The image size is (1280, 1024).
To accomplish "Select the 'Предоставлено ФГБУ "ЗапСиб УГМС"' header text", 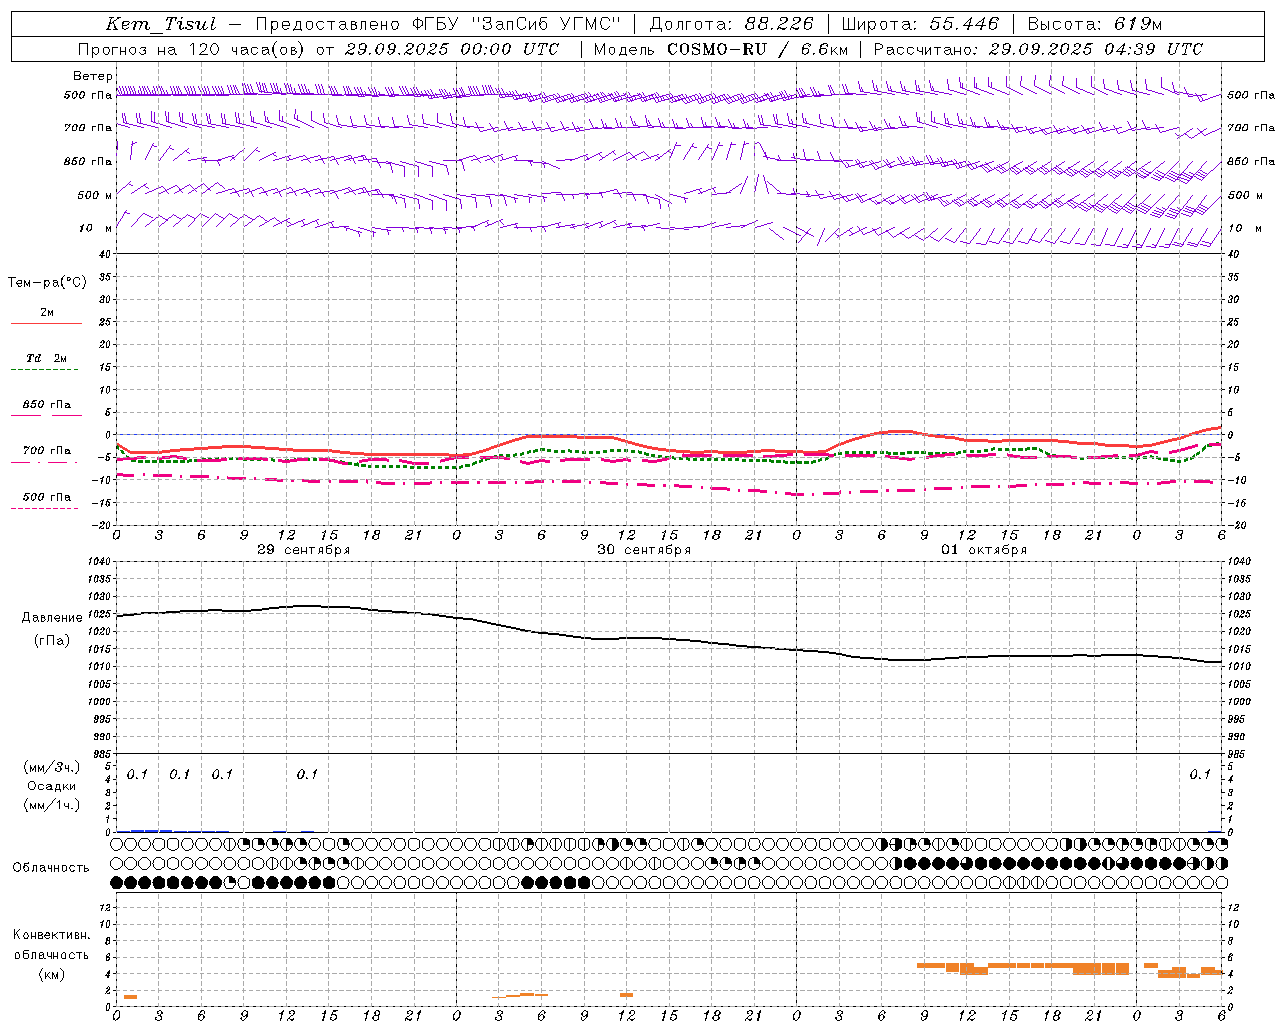I will pyautogui.click(x=437, y=24).
